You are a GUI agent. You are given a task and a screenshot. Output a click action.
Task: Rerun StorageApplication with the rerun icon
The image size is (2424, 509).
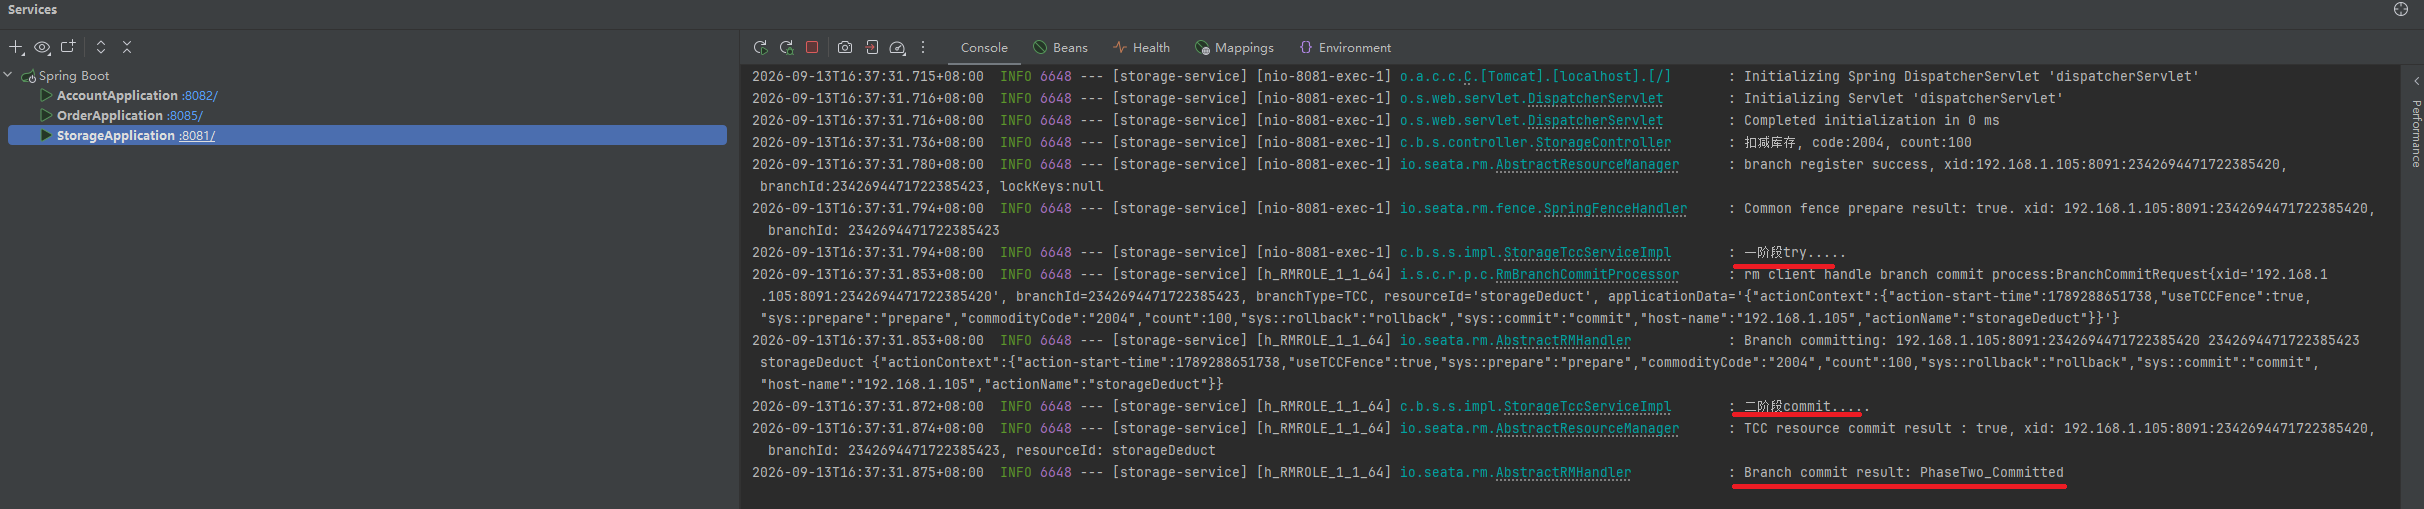click(x=760, y=47)
